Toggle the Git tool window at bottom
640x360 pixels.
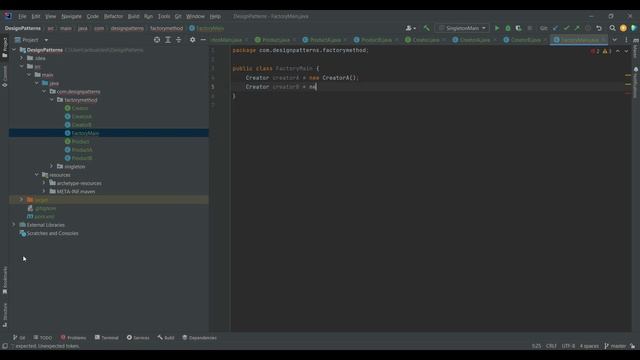coord(19,338)
